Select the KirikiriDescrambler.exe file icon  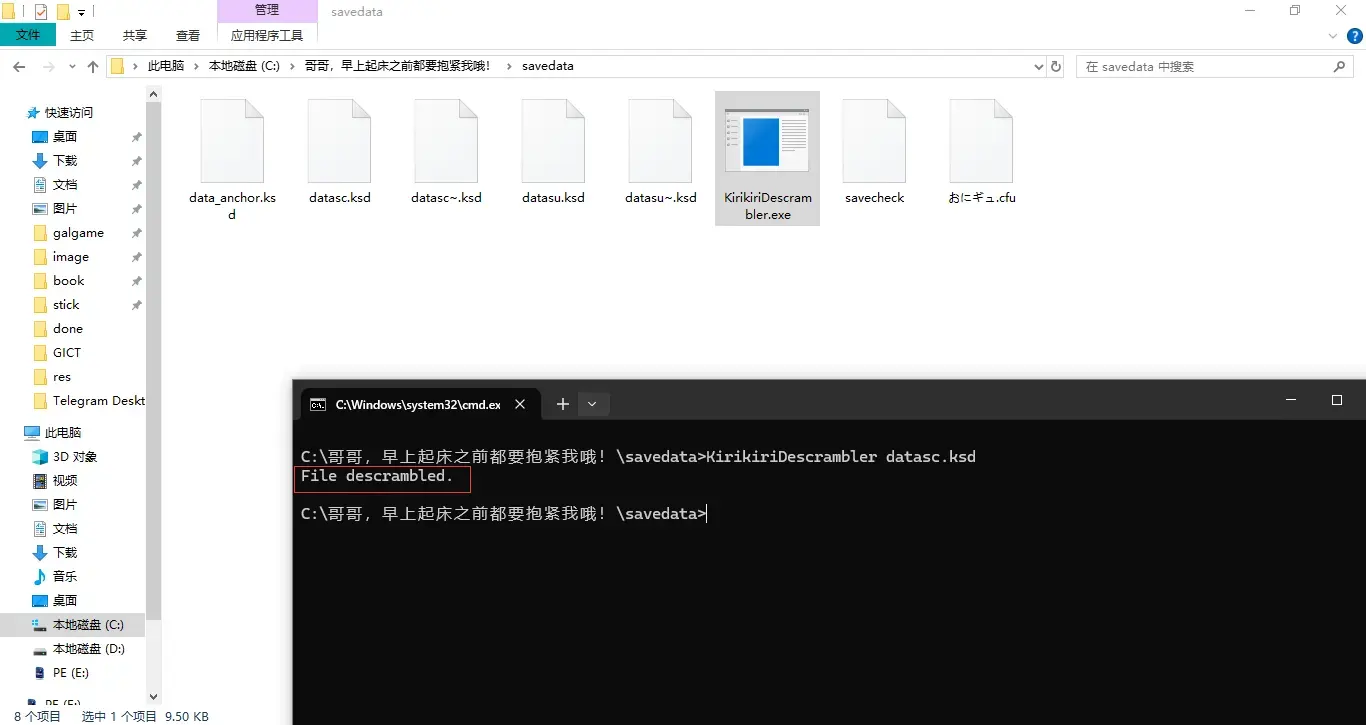(x=767, y=141)
